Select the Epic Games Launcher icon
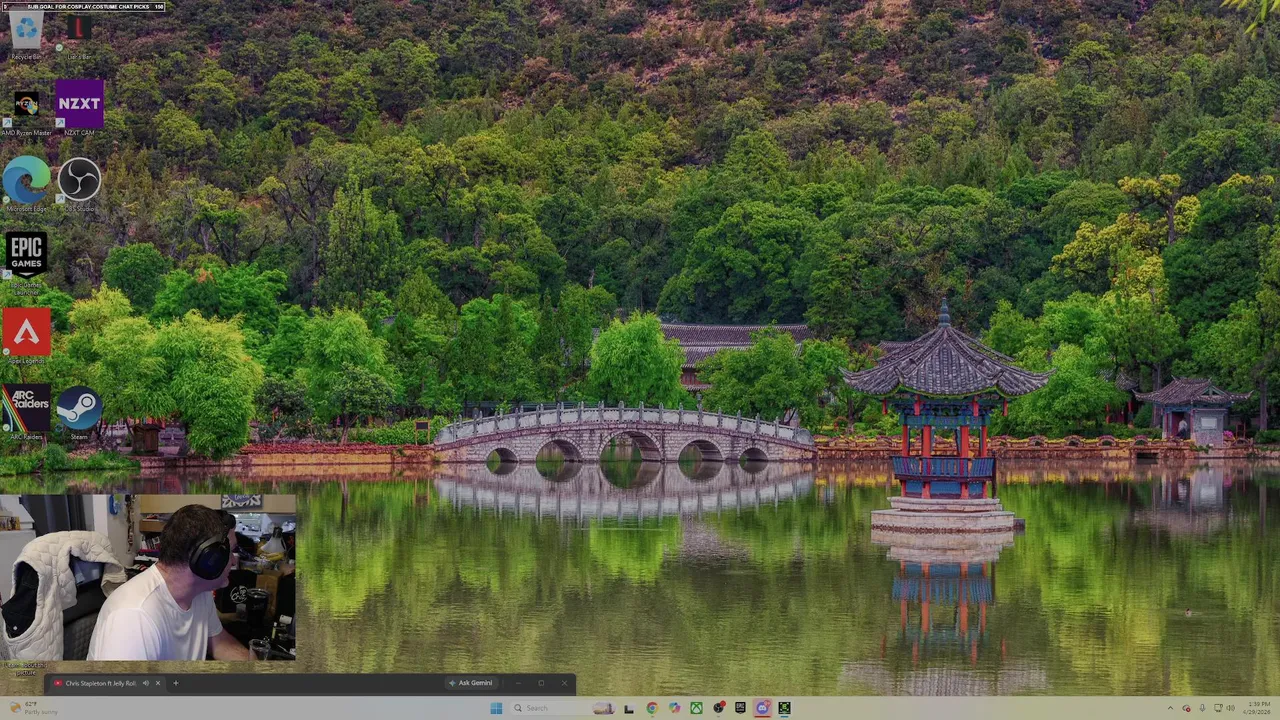The image size is (1280, 720). 26,262
